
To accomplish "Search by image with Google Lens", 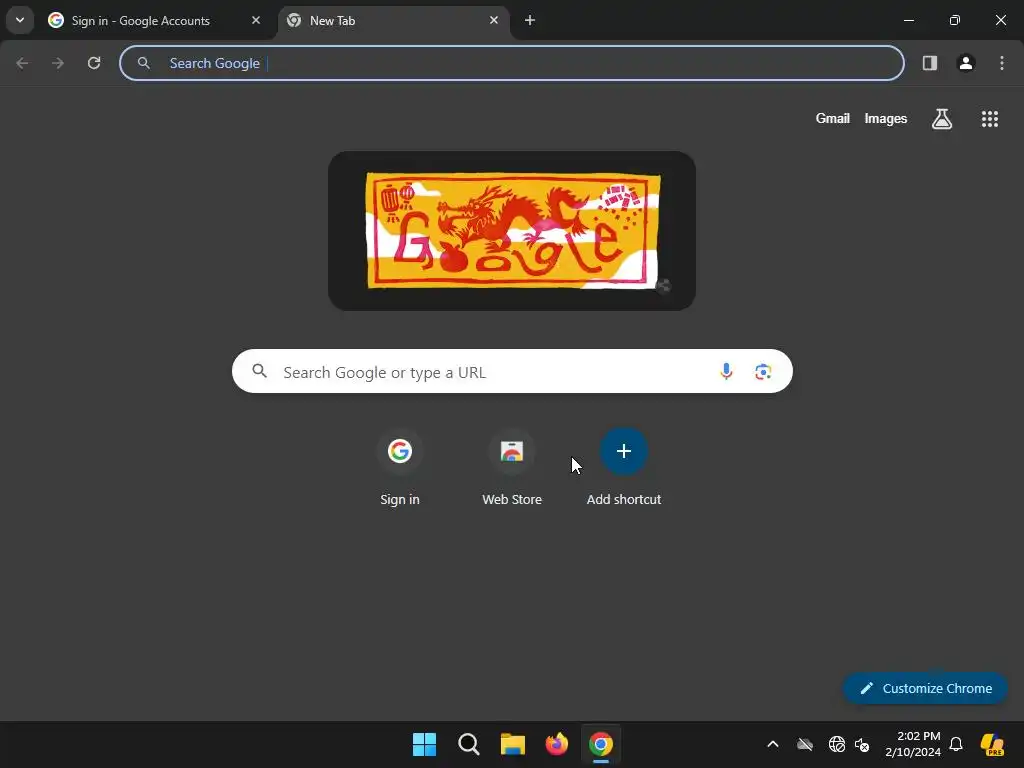I will [x=763, y=372].
